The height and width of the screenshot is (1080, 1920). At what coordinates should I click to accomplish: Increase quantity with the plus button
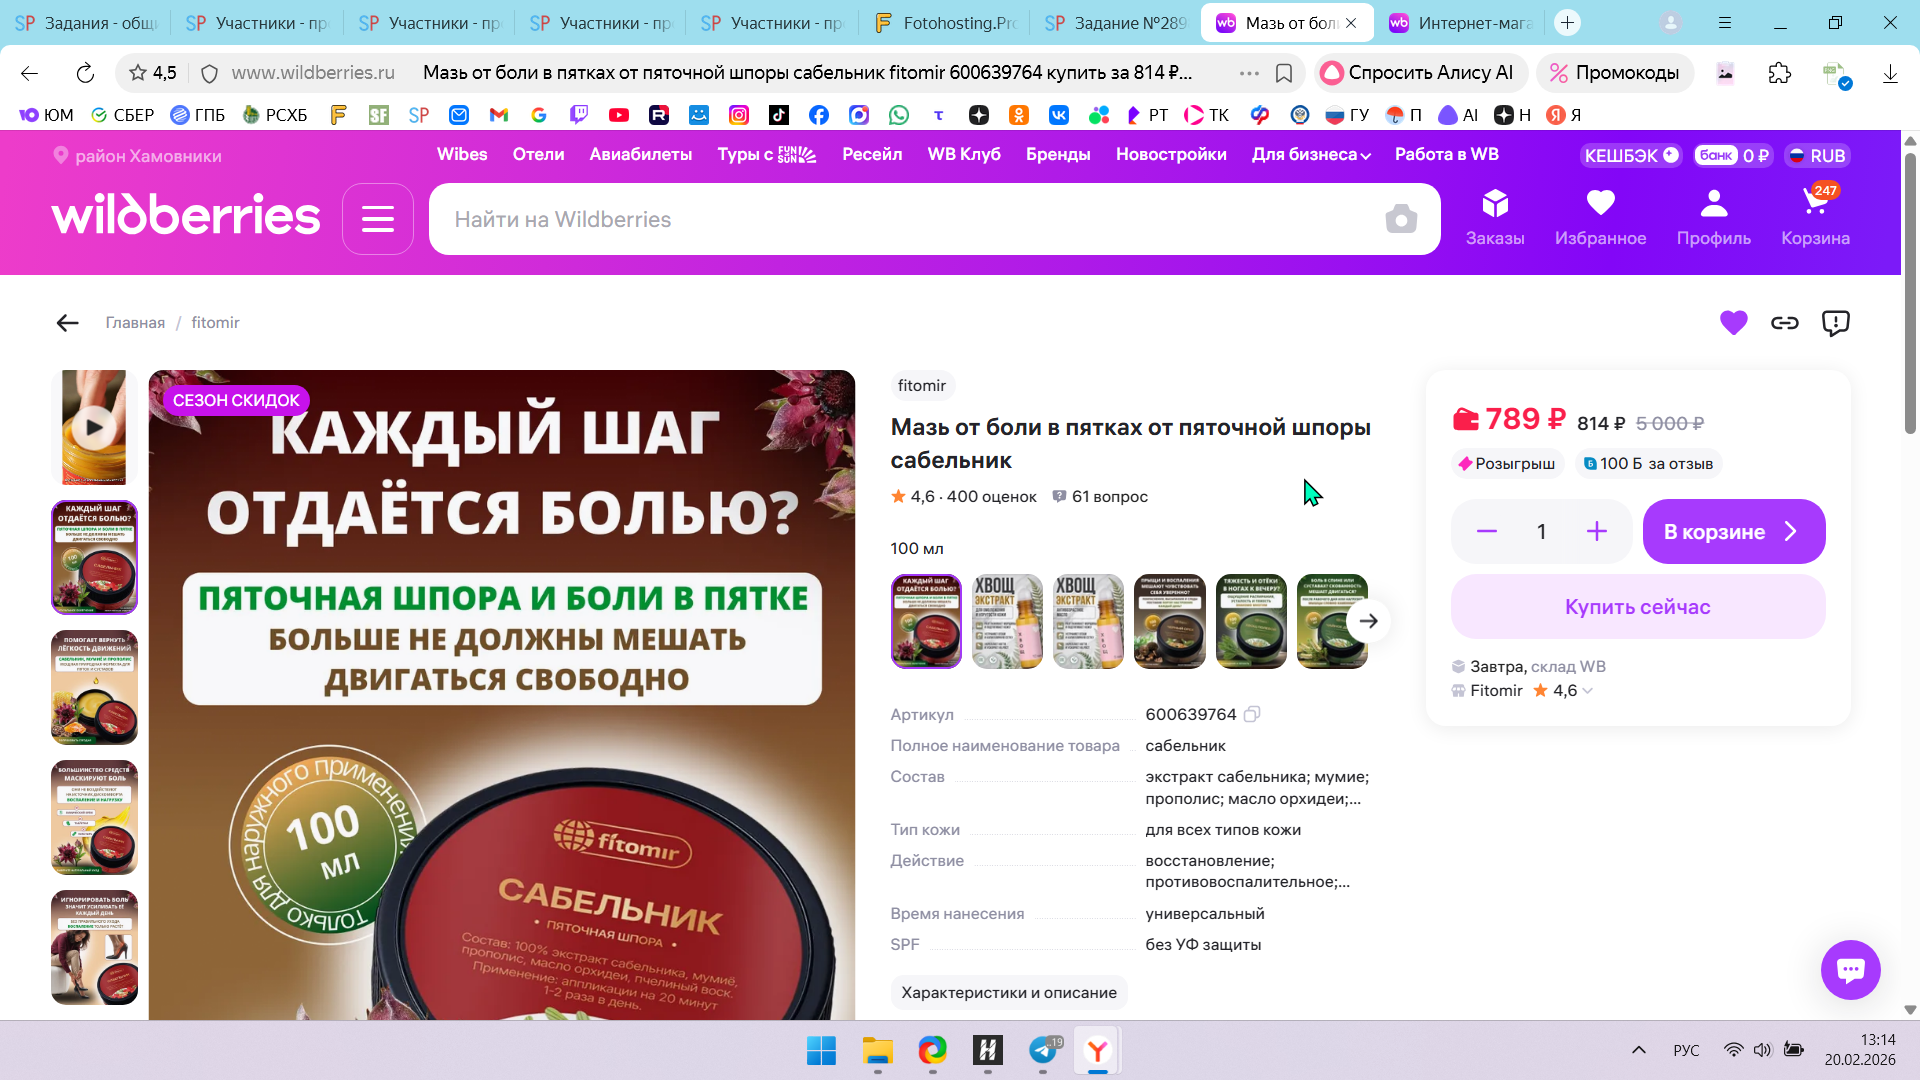tap(1596, 532)
